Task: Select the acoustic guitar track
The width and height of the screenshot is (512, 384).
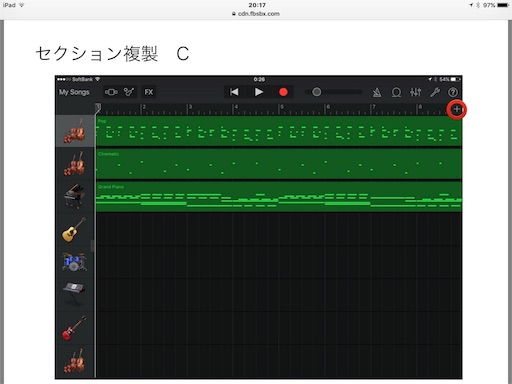Action: tap(74, 230)
